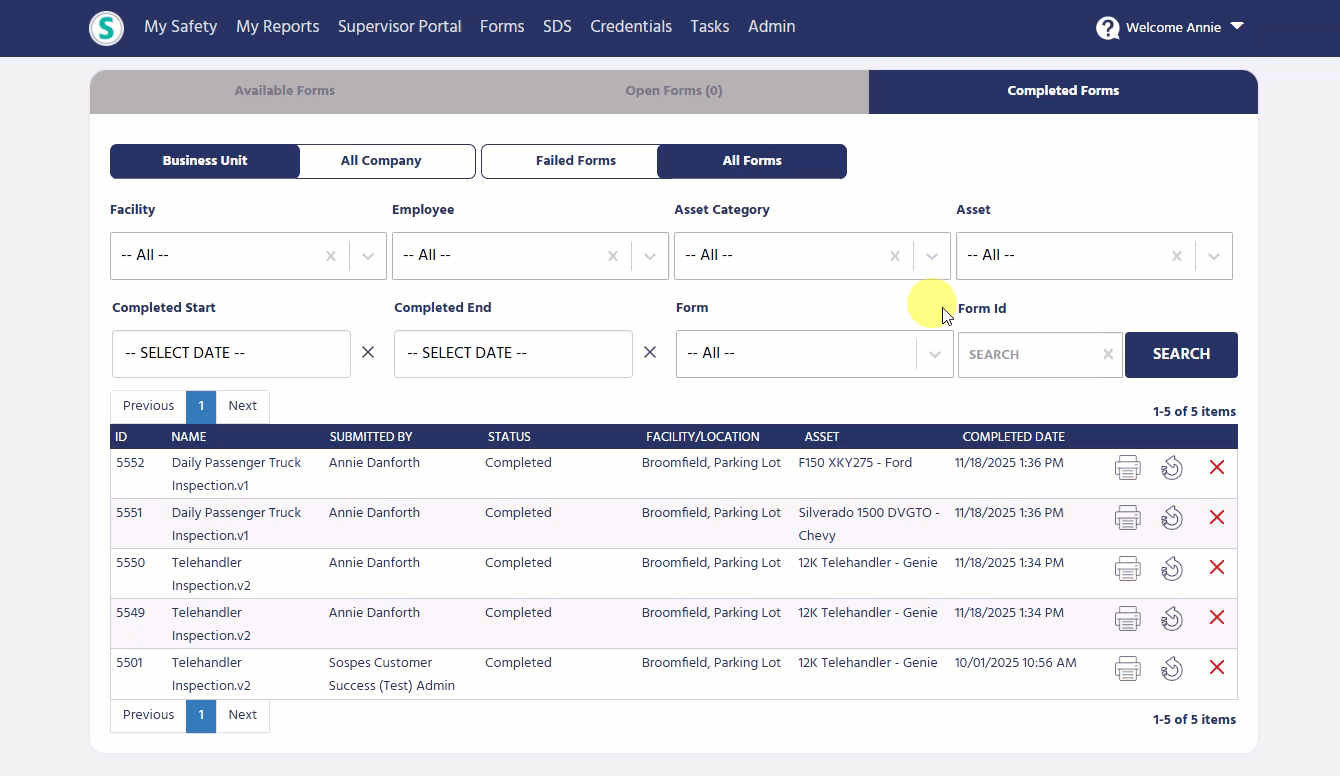Print the form with ID 5552
Viewport: 1340px width, 776px height.
1127,467
